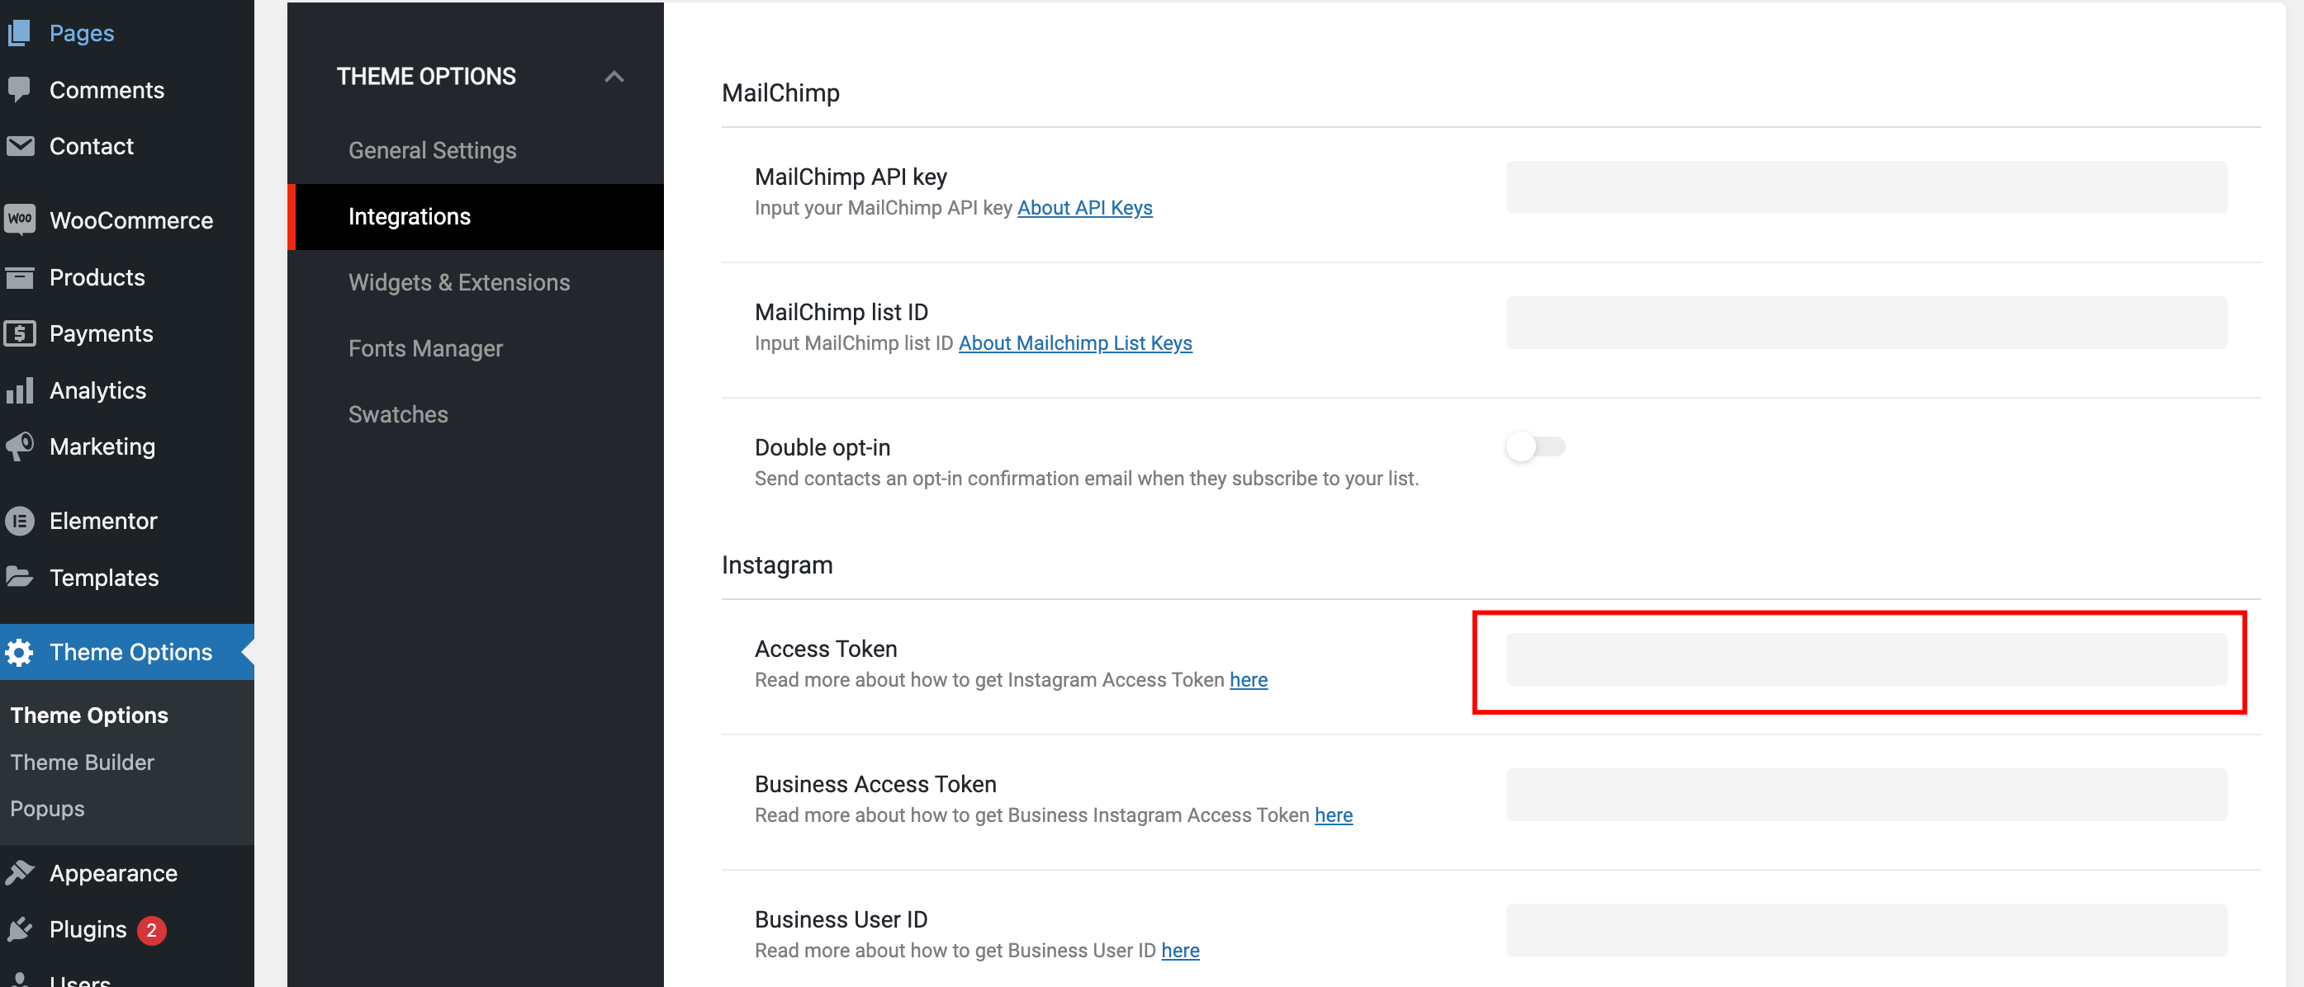Open the Fonts Manager section

pos(425,348)
